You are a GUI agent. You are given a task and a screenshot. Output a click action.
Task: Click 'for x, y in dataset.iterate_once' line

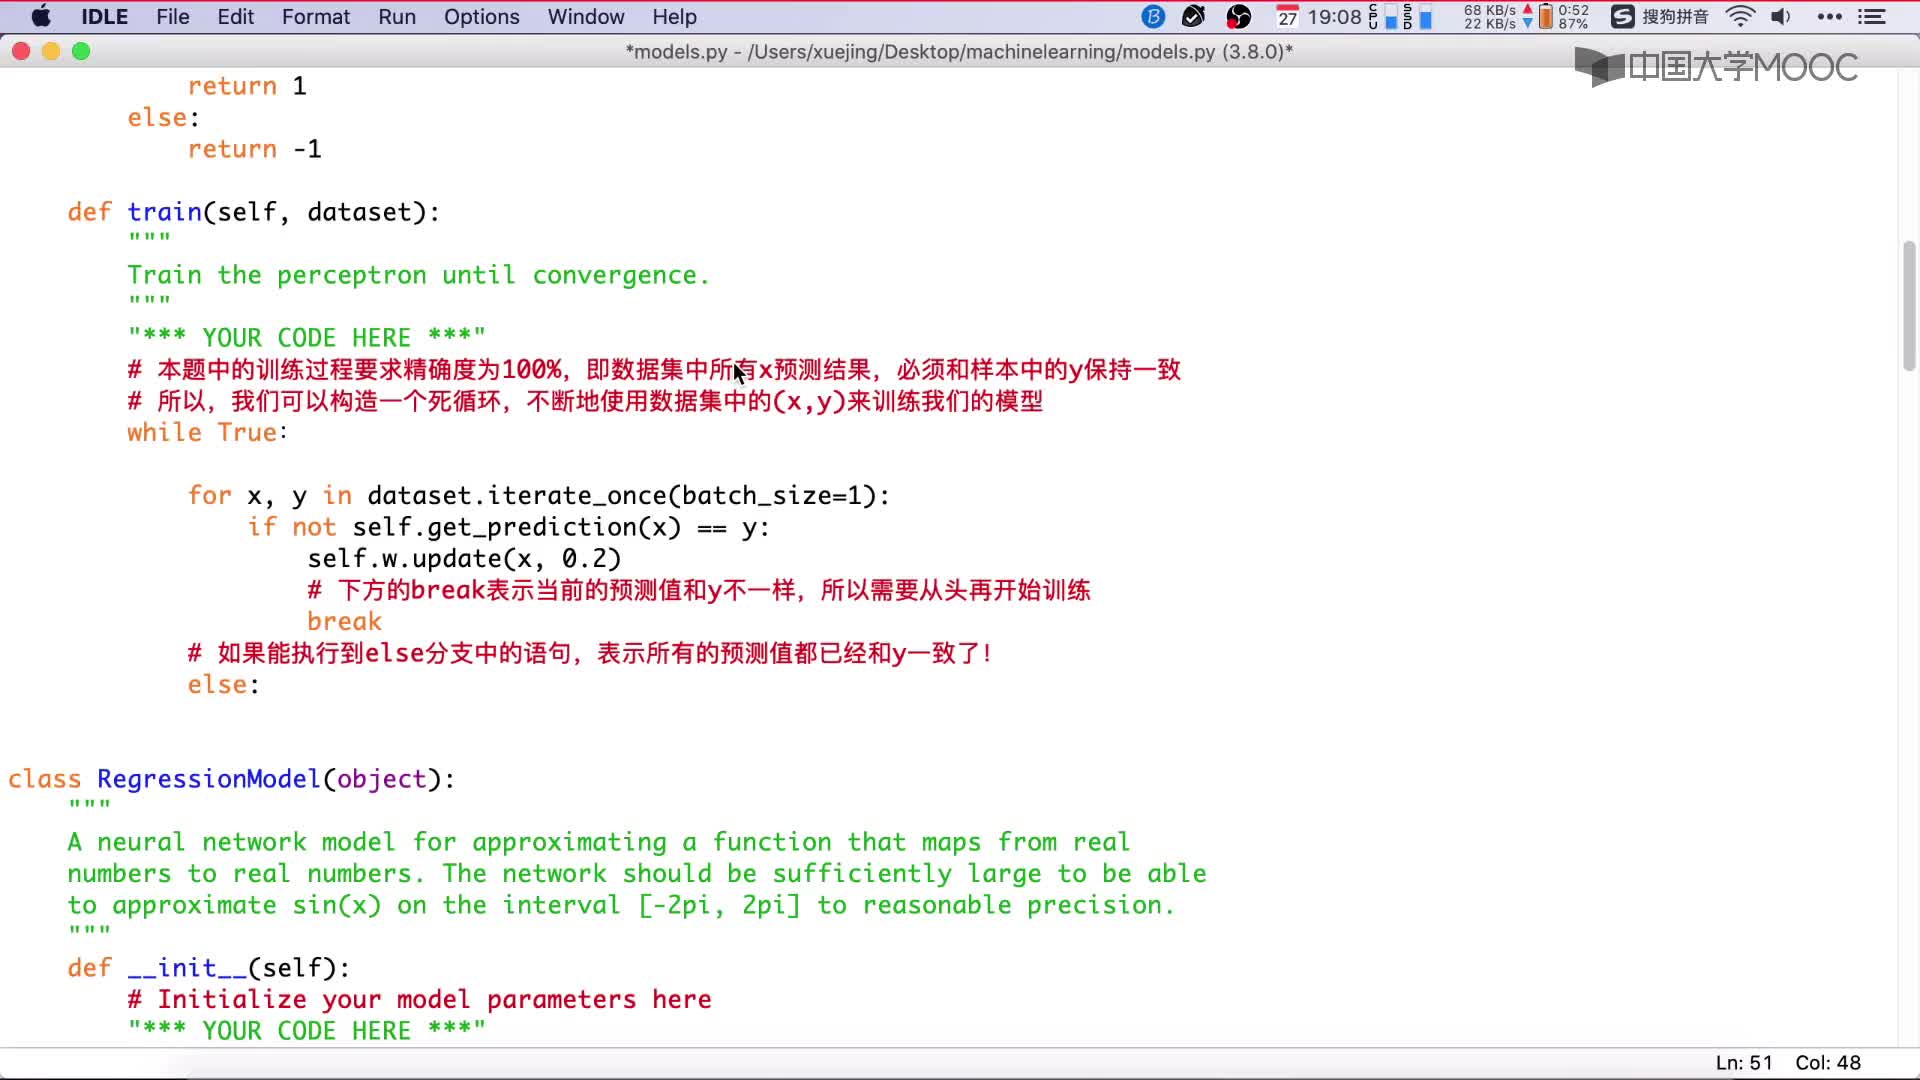pos(538,495)
